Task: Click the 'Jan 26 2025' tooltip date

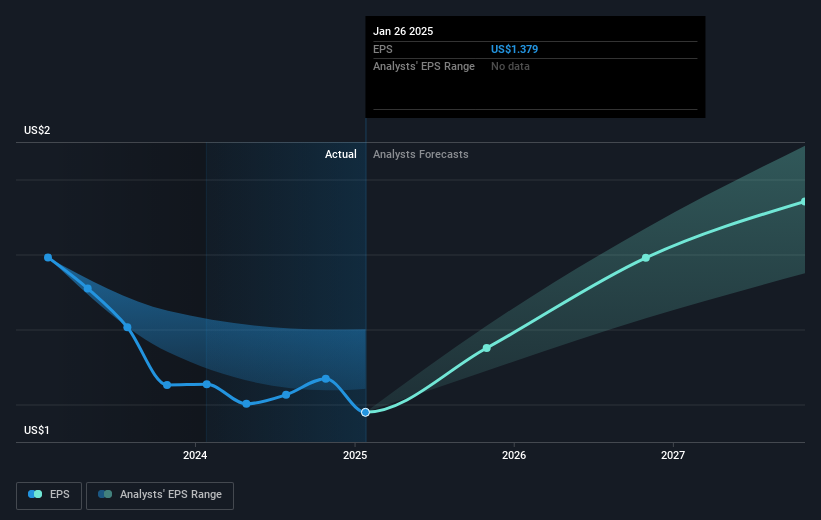Action: pos(403,31)
